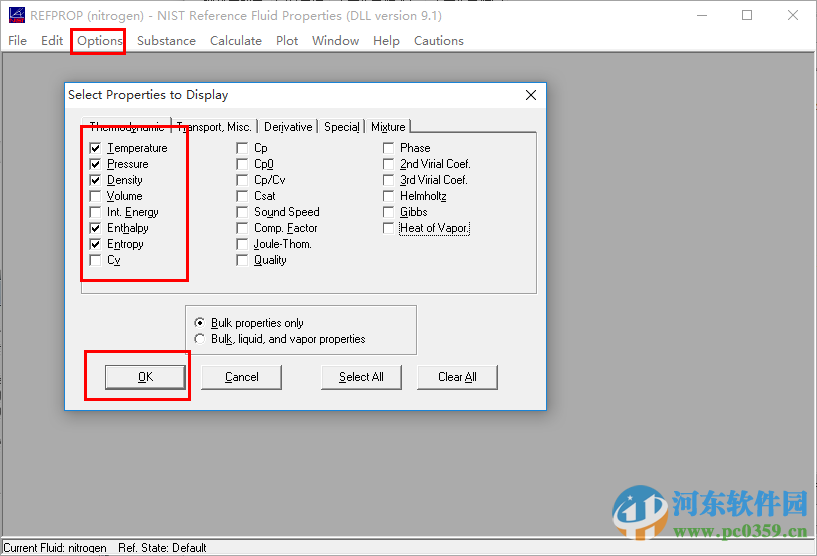
Task: Enable the Csat checkbox
Action: point(242,196)
